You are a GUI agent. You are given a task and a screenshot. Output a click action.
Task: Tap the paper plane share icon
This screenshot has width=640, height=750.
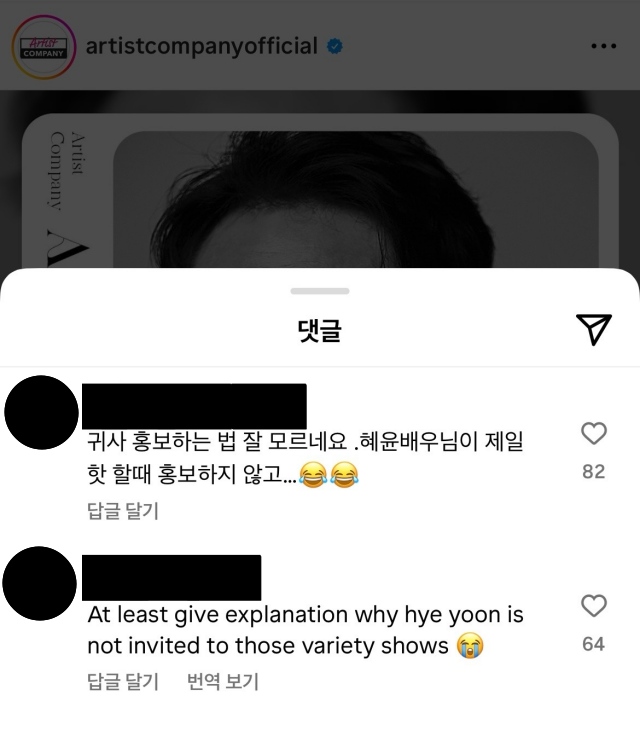click(594, 329)
